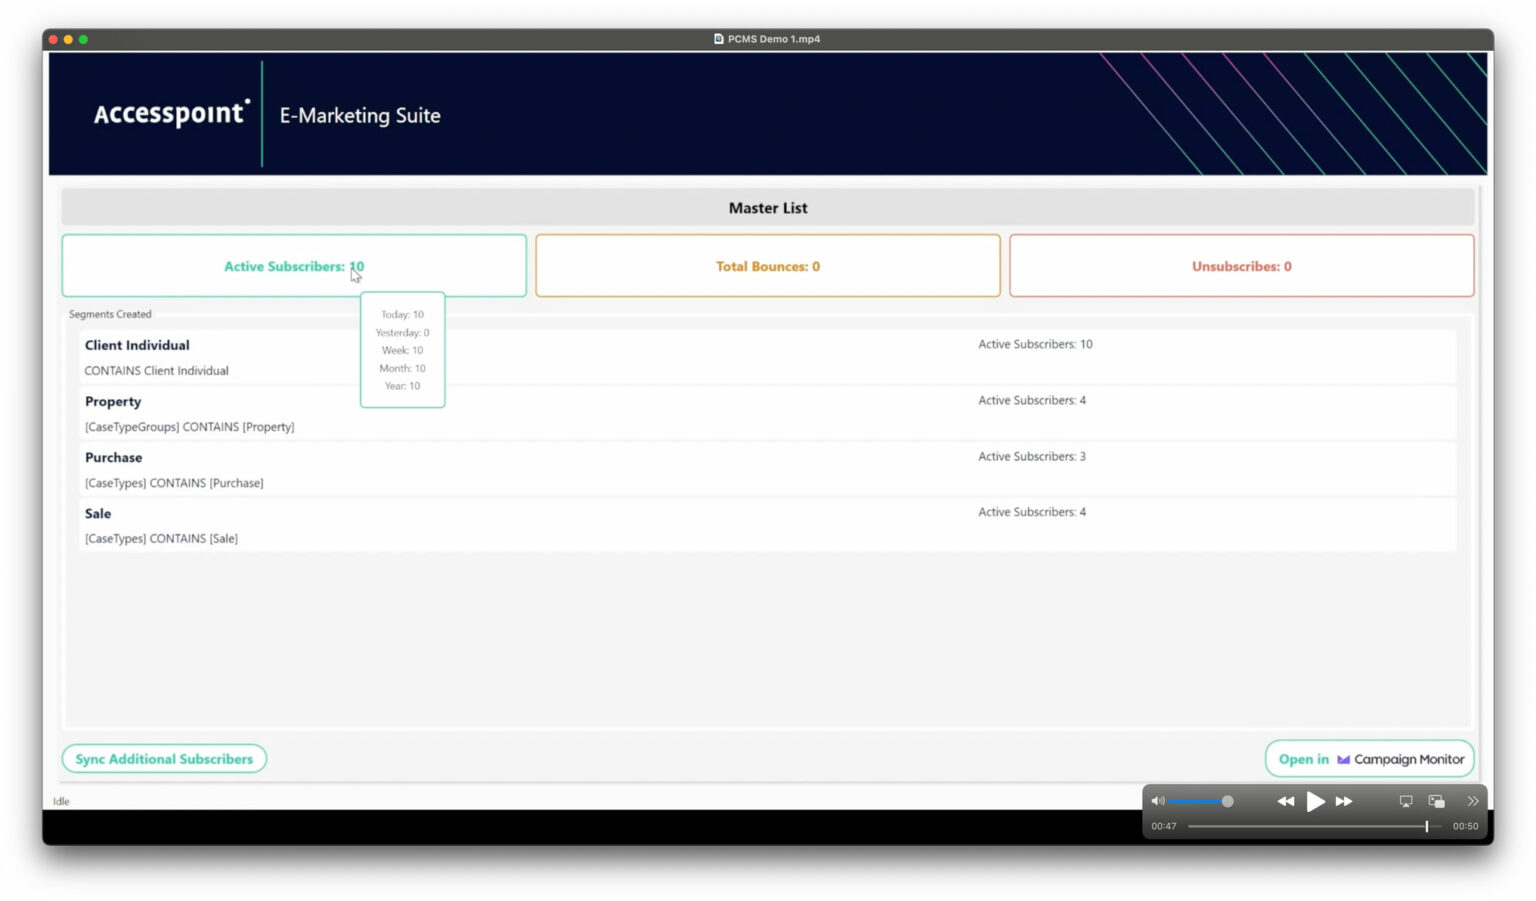Click the video timeline playhead
1536x901 pixels.
coord(1426,826)
